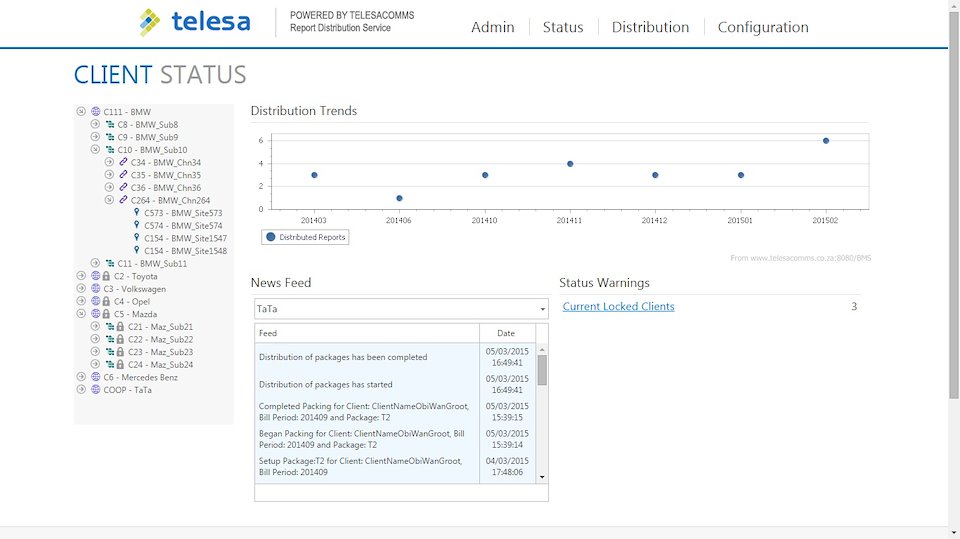Click the news feed scrollbar thumb
960x539 pixels.
click(x=542, y=370)
